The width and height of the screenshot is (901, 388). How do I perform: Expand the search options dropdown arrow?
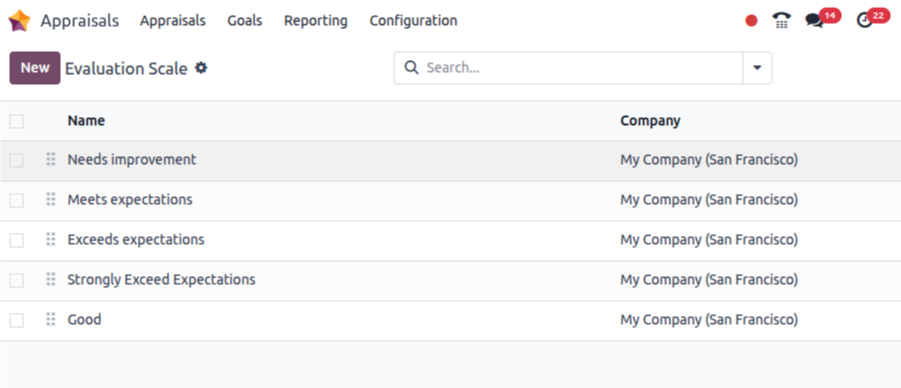[x=757, y=68]
